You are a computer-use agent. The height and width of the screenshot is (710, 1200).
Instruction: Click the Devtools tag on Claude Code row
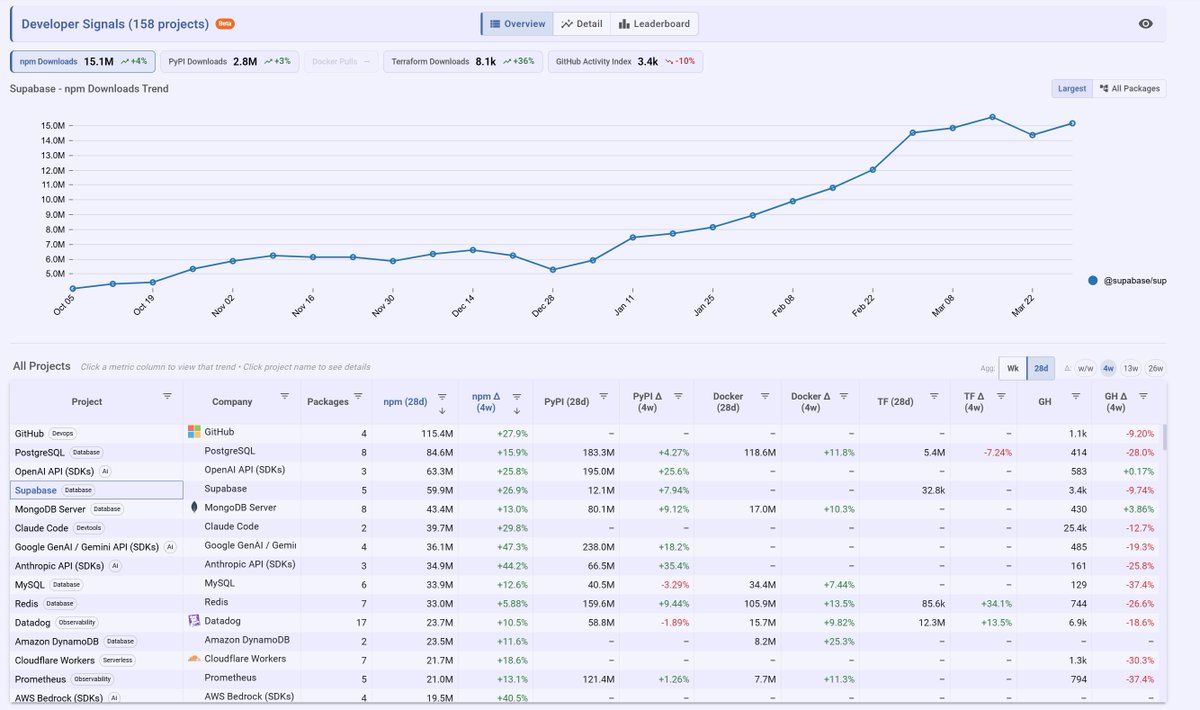[89, 528]
